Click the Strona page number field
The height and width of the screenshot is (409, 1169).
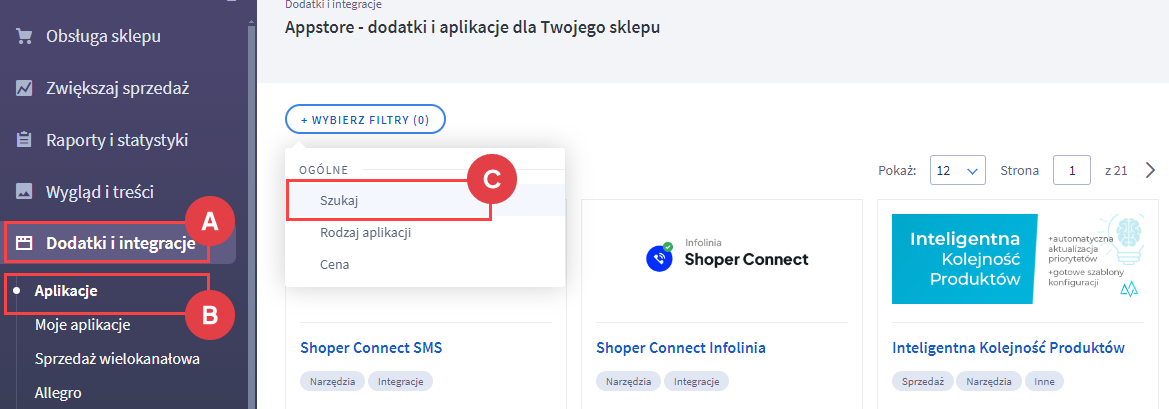tap(1072, 171)
